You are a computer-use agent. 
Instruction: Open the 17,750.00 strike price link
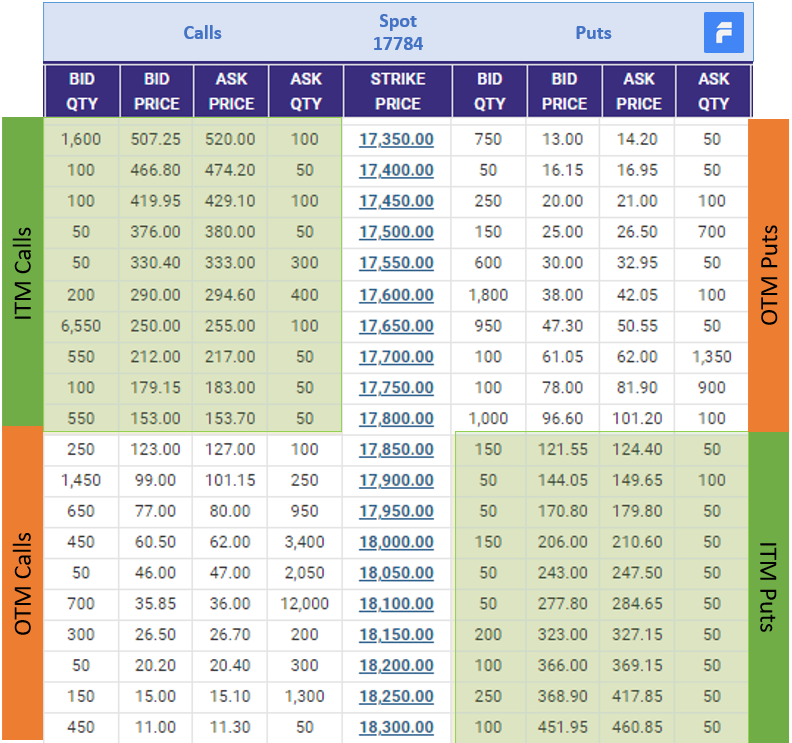tap(397, 387)
